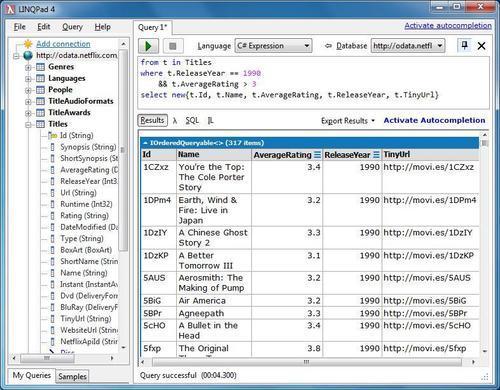Open the Edit menu
The width and height of the screenshot is (500, 390).
(44, 27)
